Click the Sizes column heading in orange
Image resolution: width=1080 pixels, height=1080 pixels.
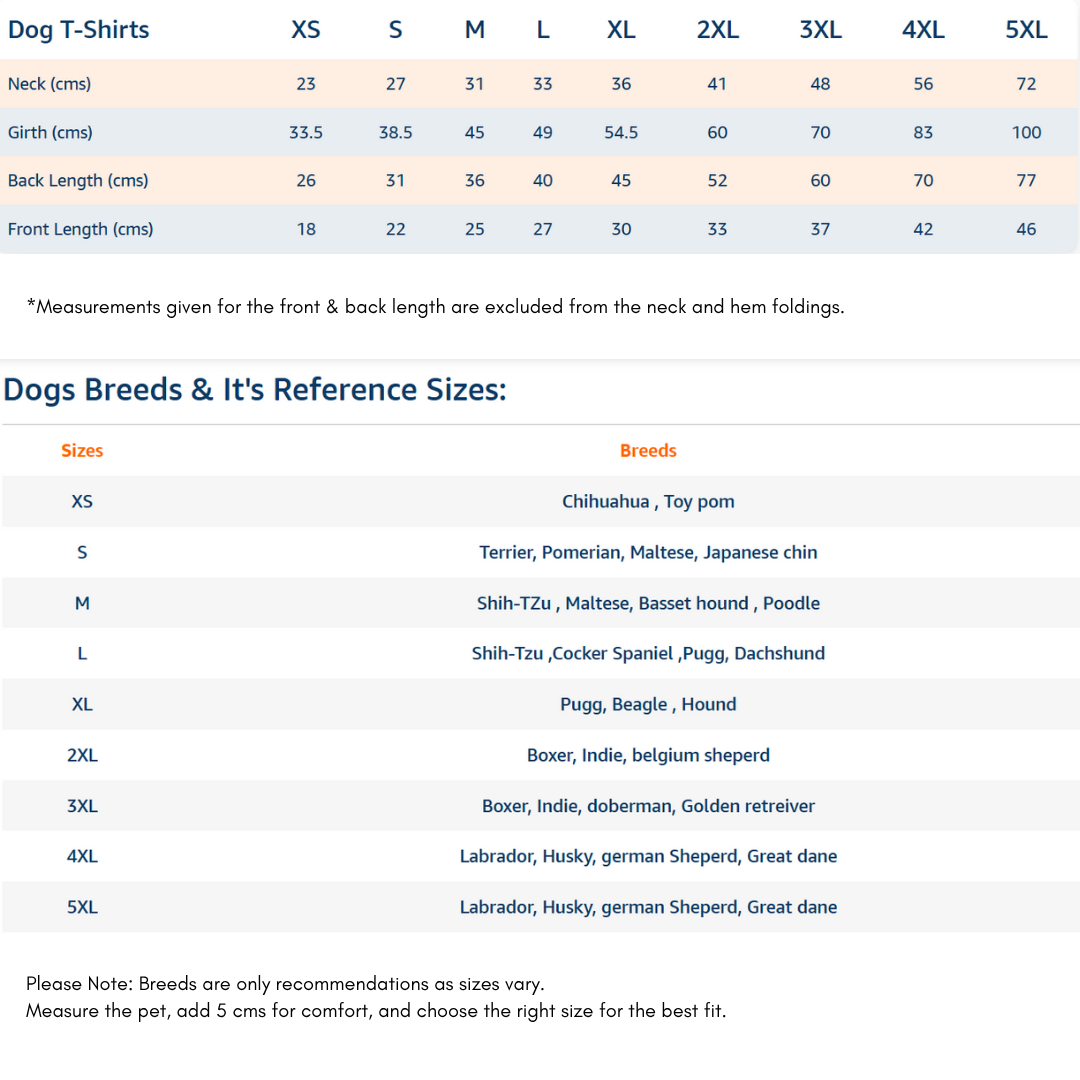tap(82, 451)
